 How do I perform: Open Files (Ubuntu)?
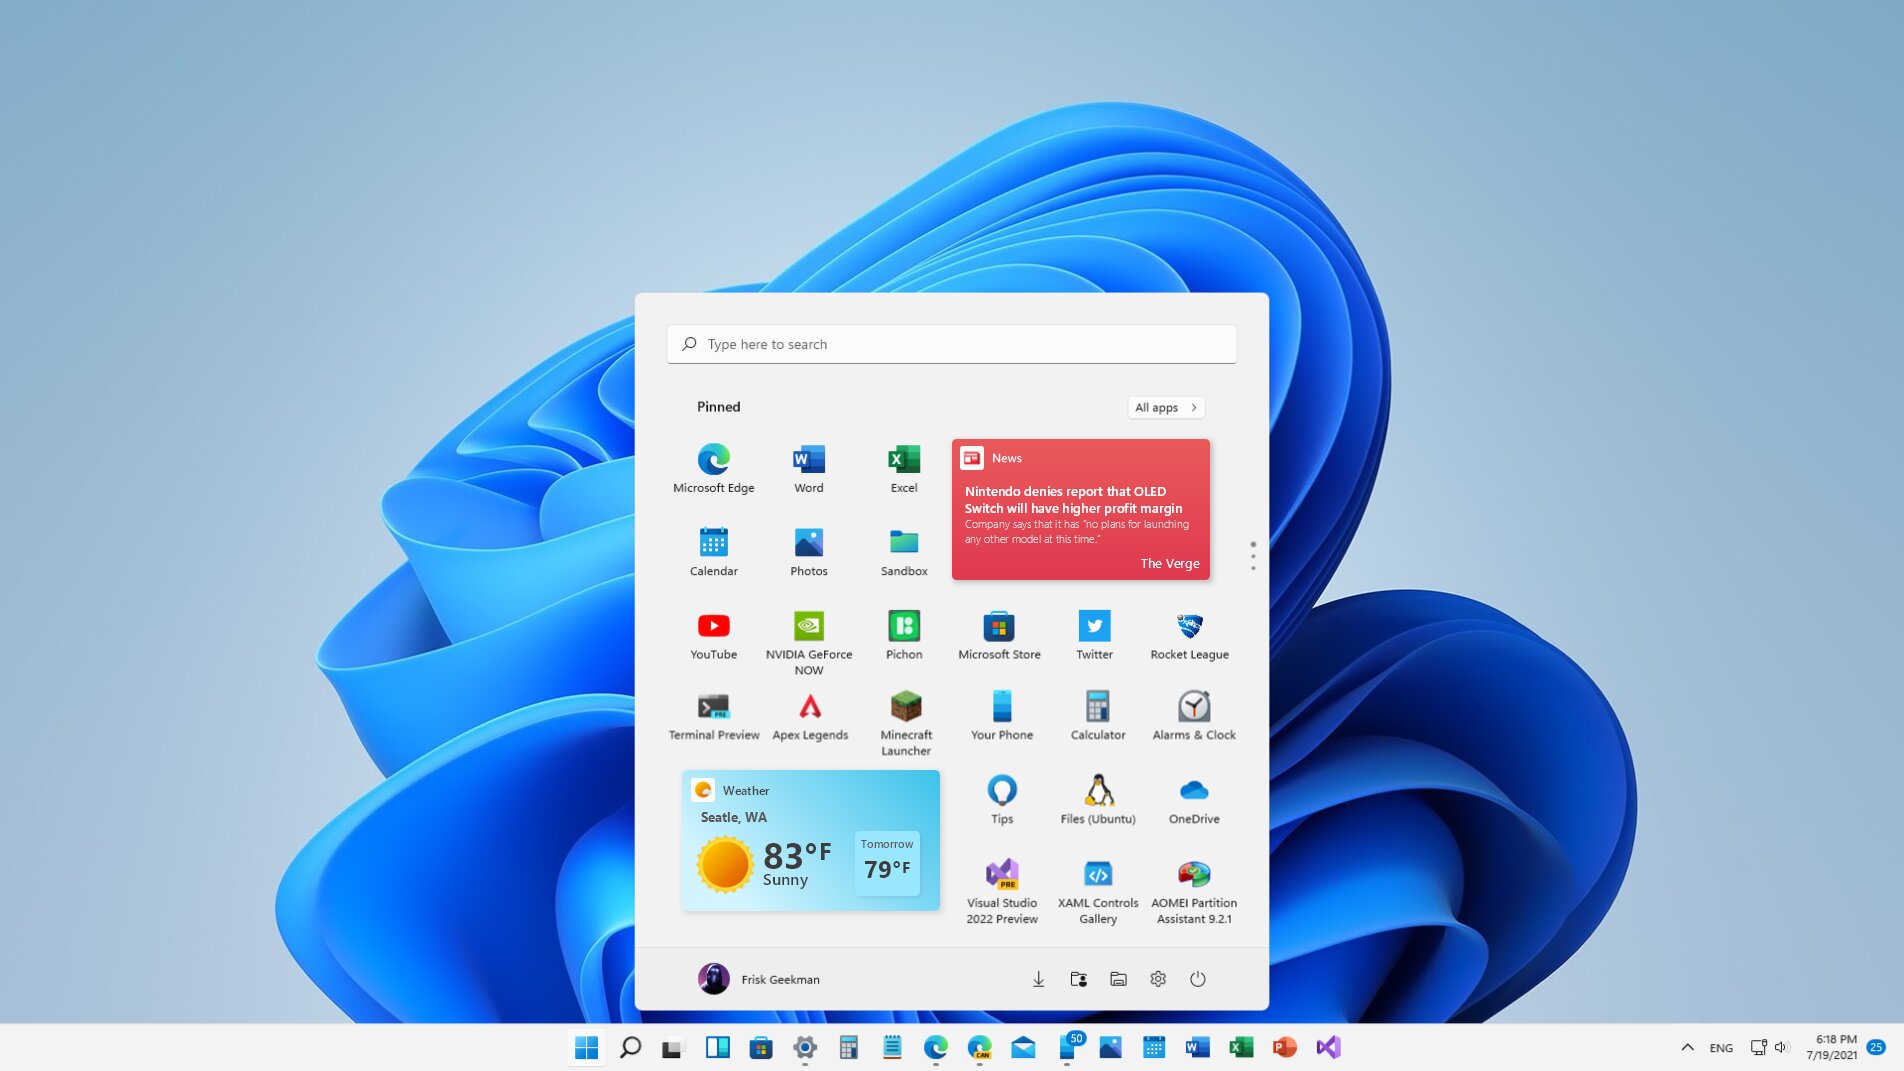(1097, 800)
